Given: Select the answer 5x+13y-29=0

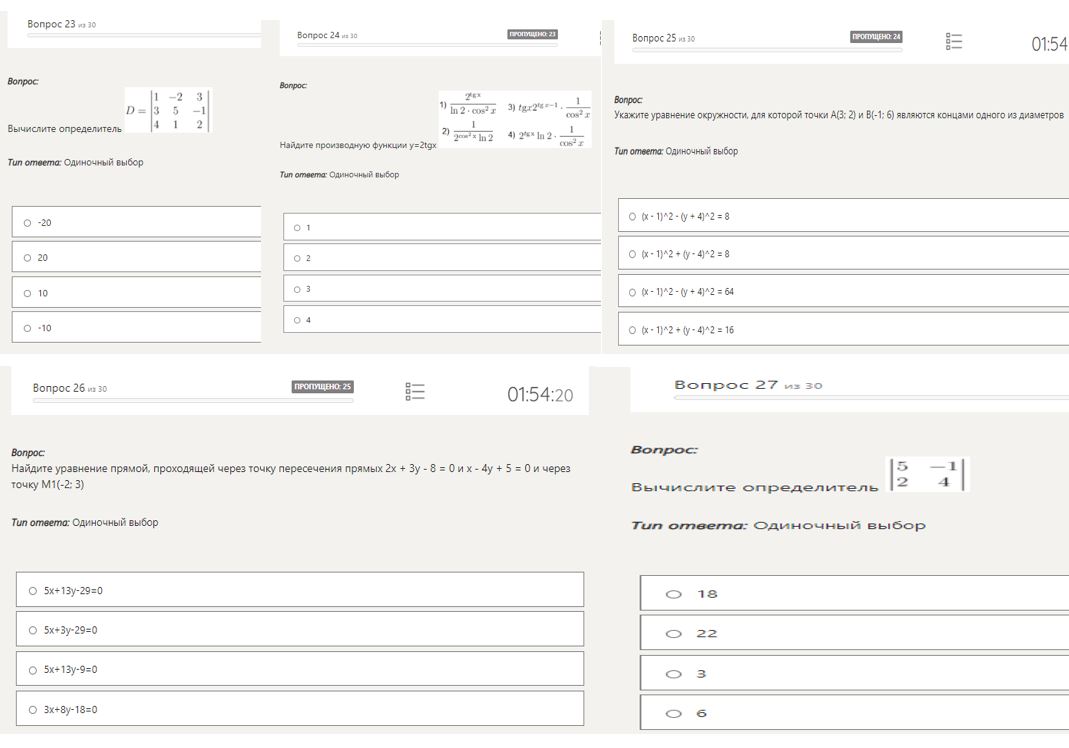Looking at the screenshot, I should 33,590.
